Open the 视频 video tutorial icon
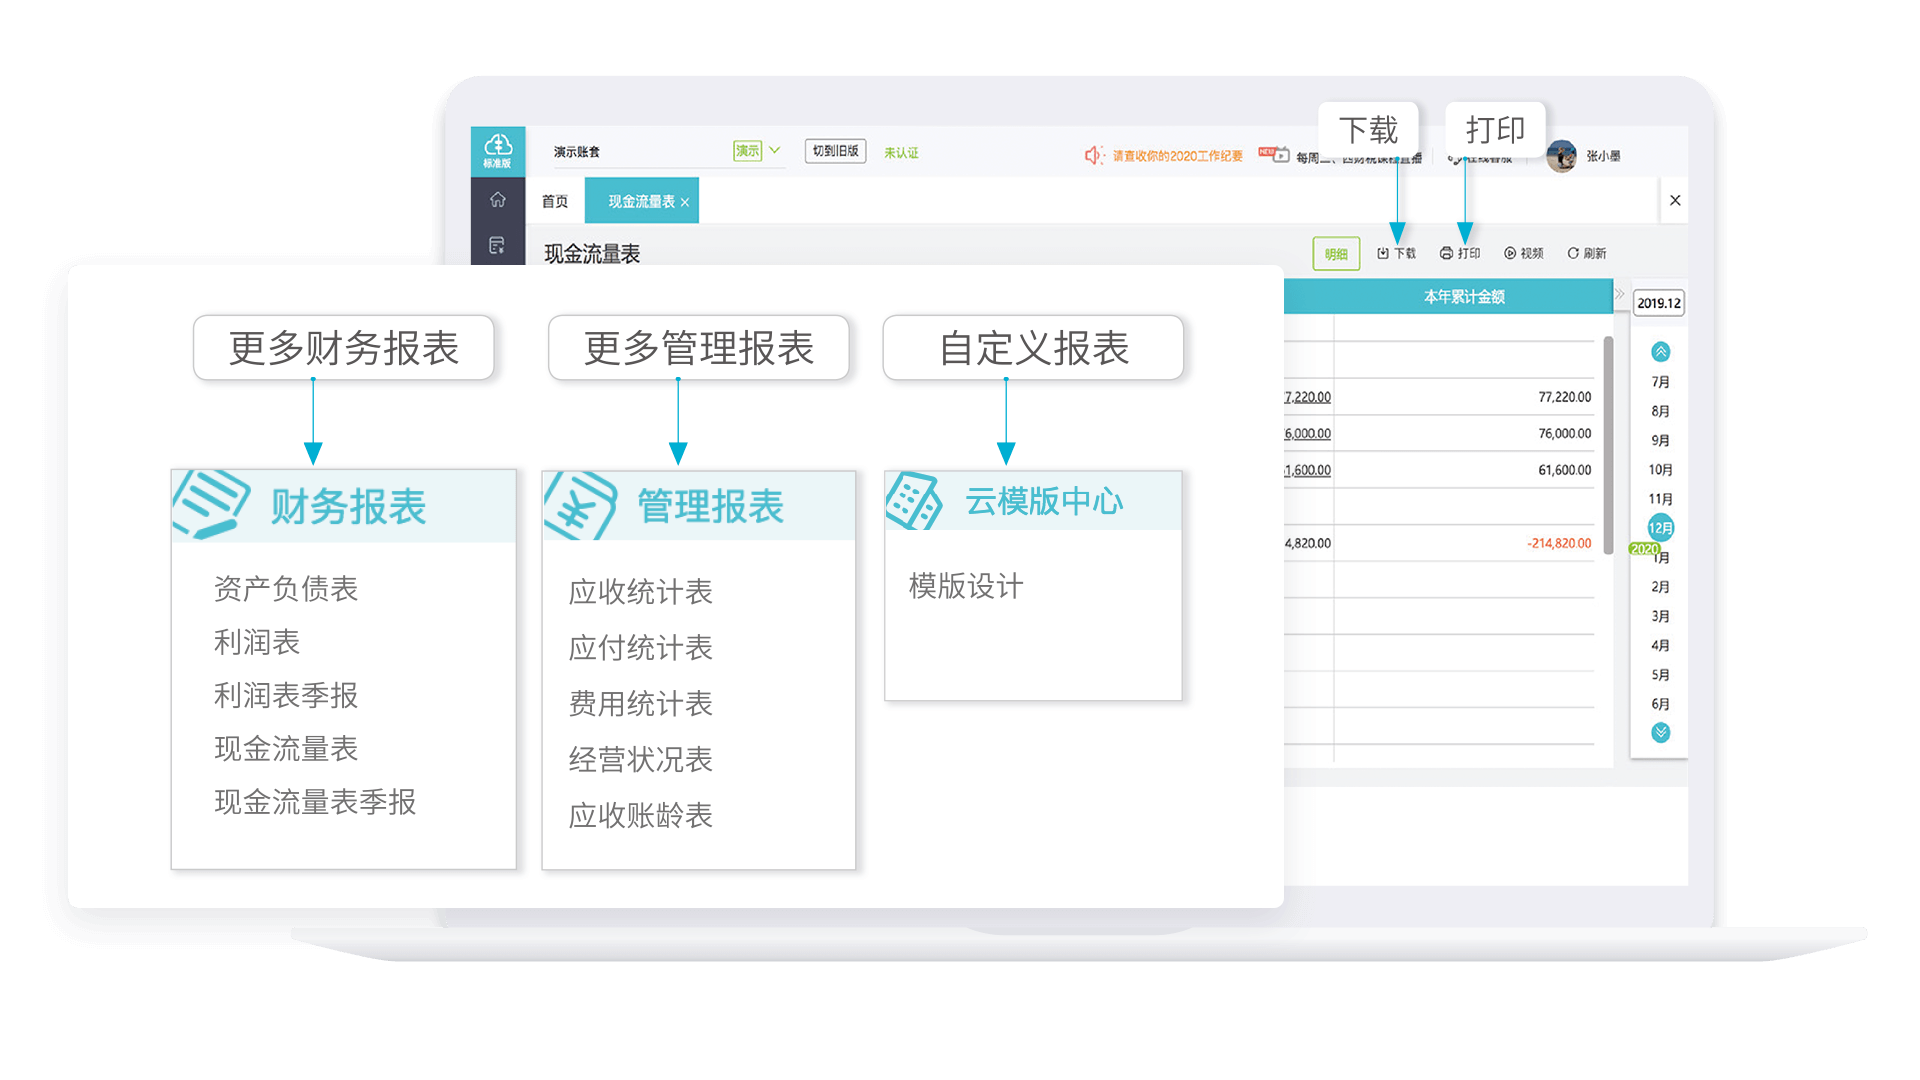This screenshot has height=1080, width=1920. [1510, 253]
